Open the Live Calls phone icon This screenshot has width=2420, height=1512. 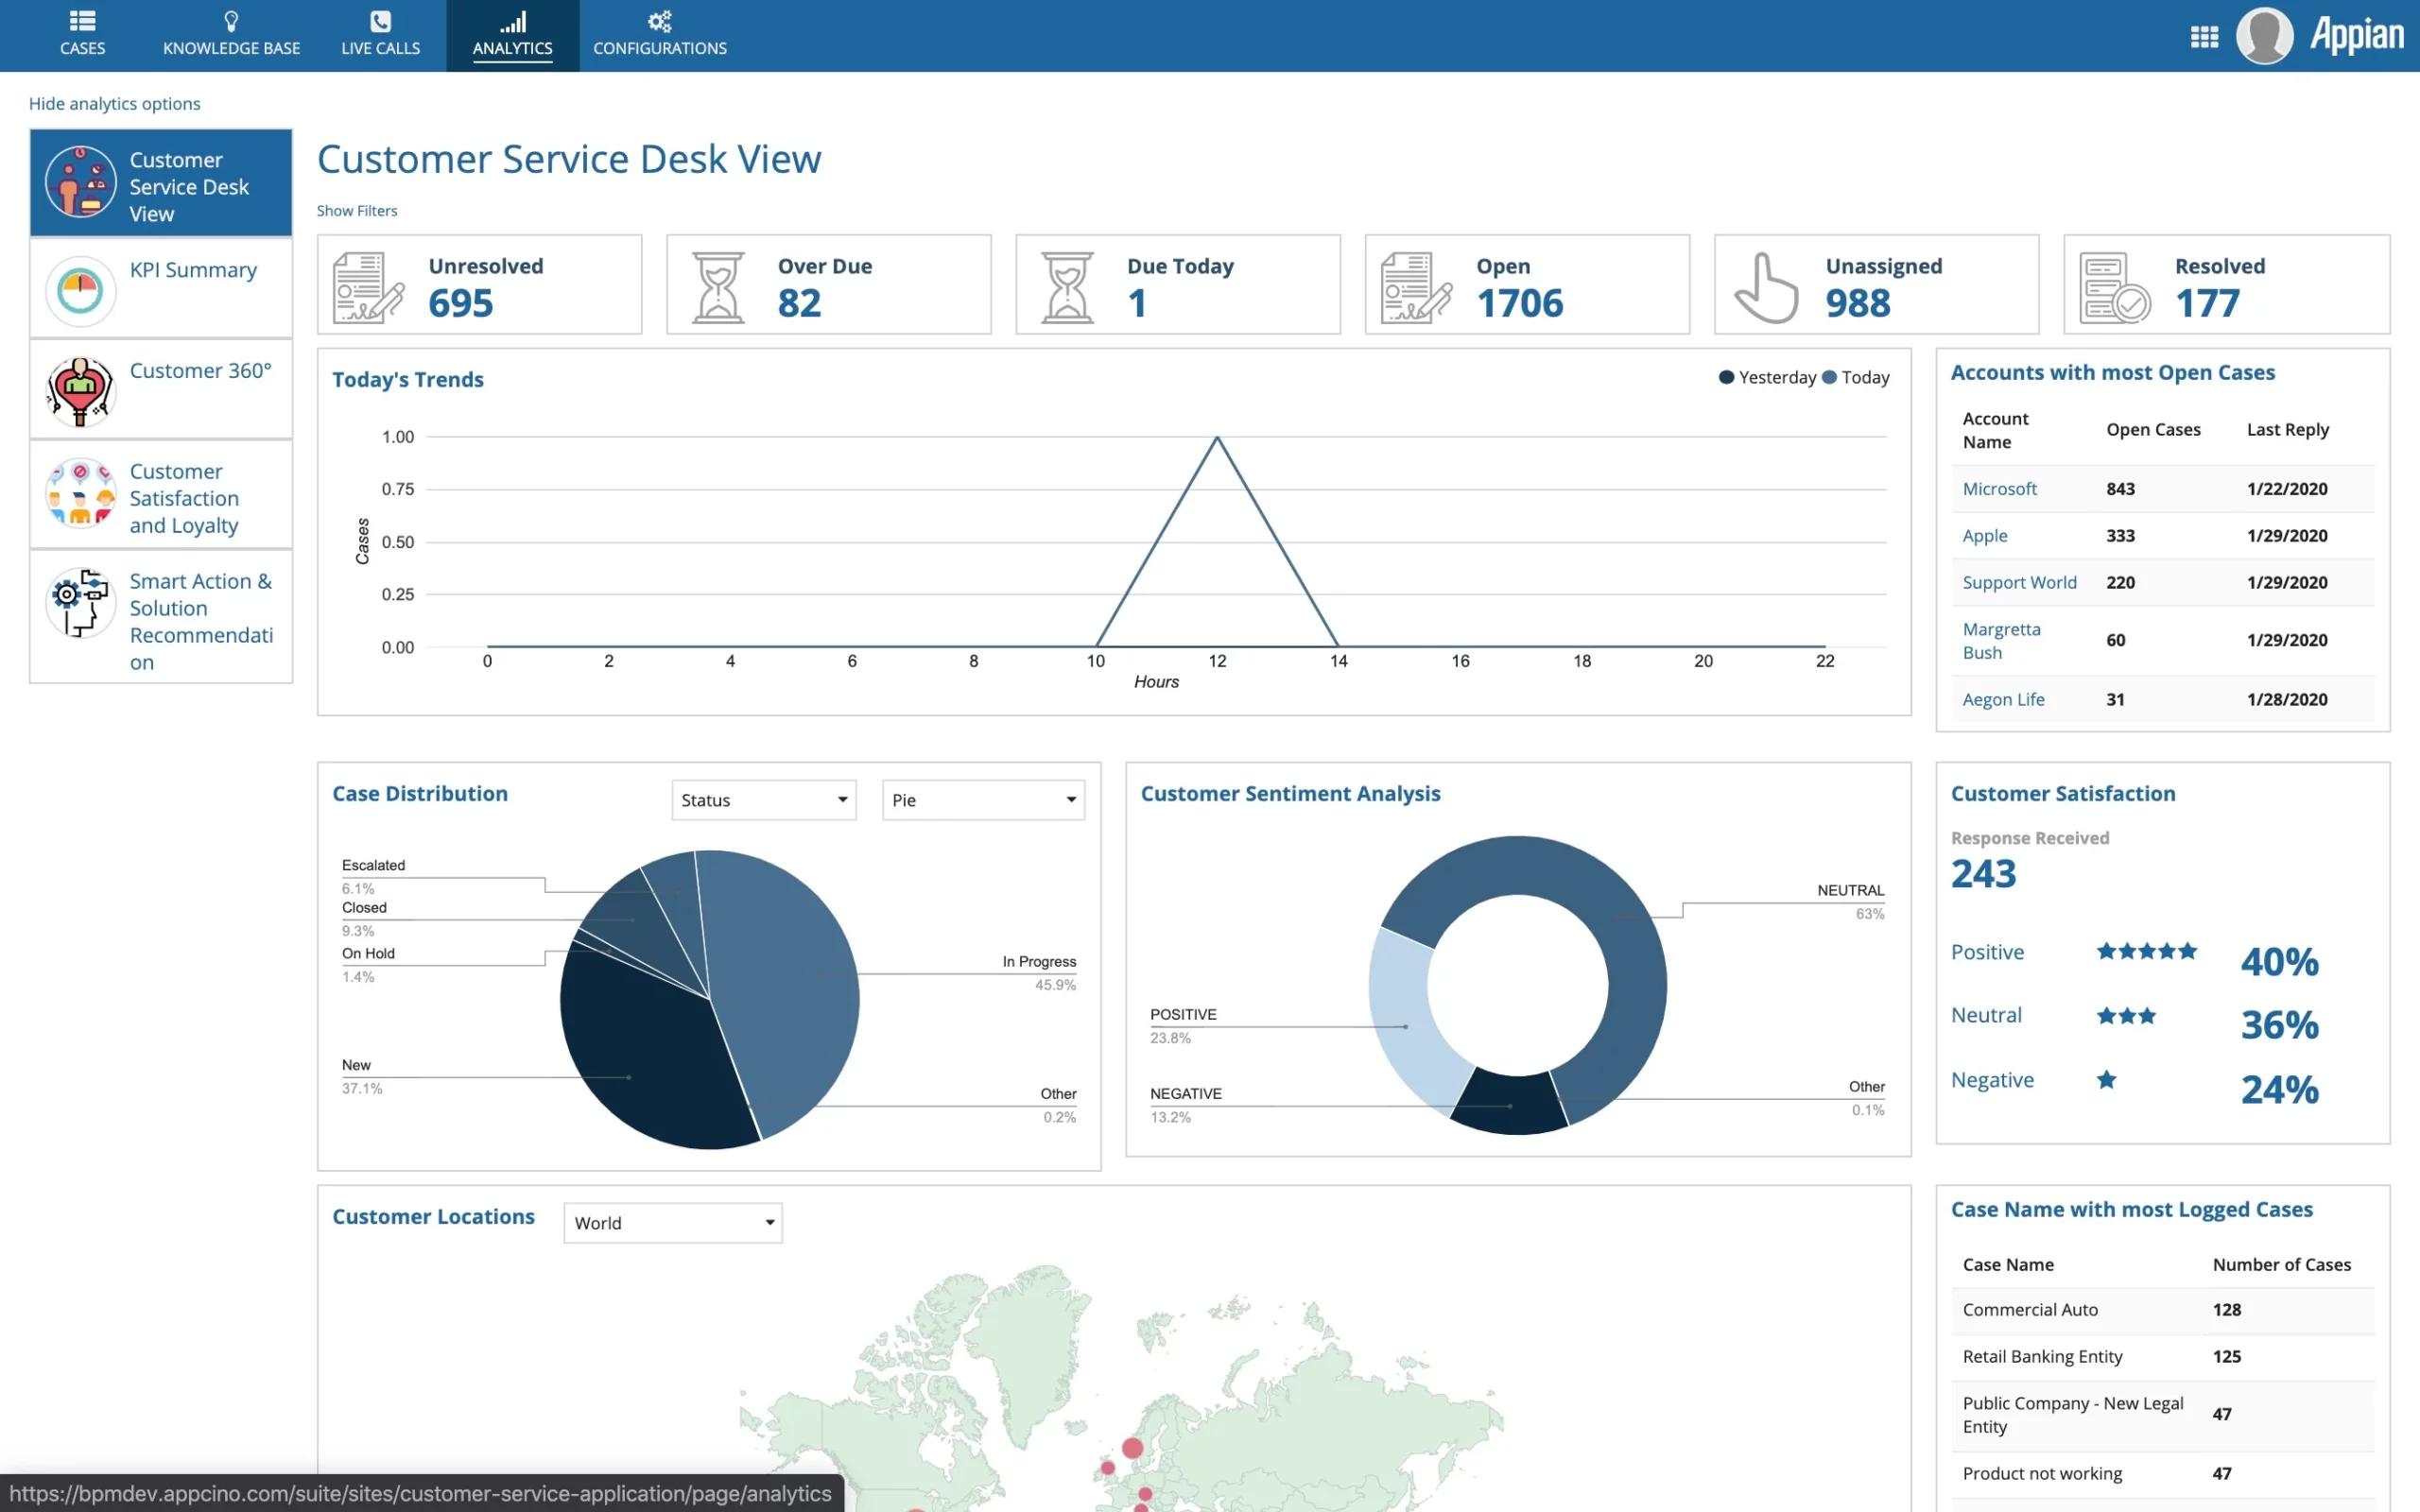click(x=380, y=21)
